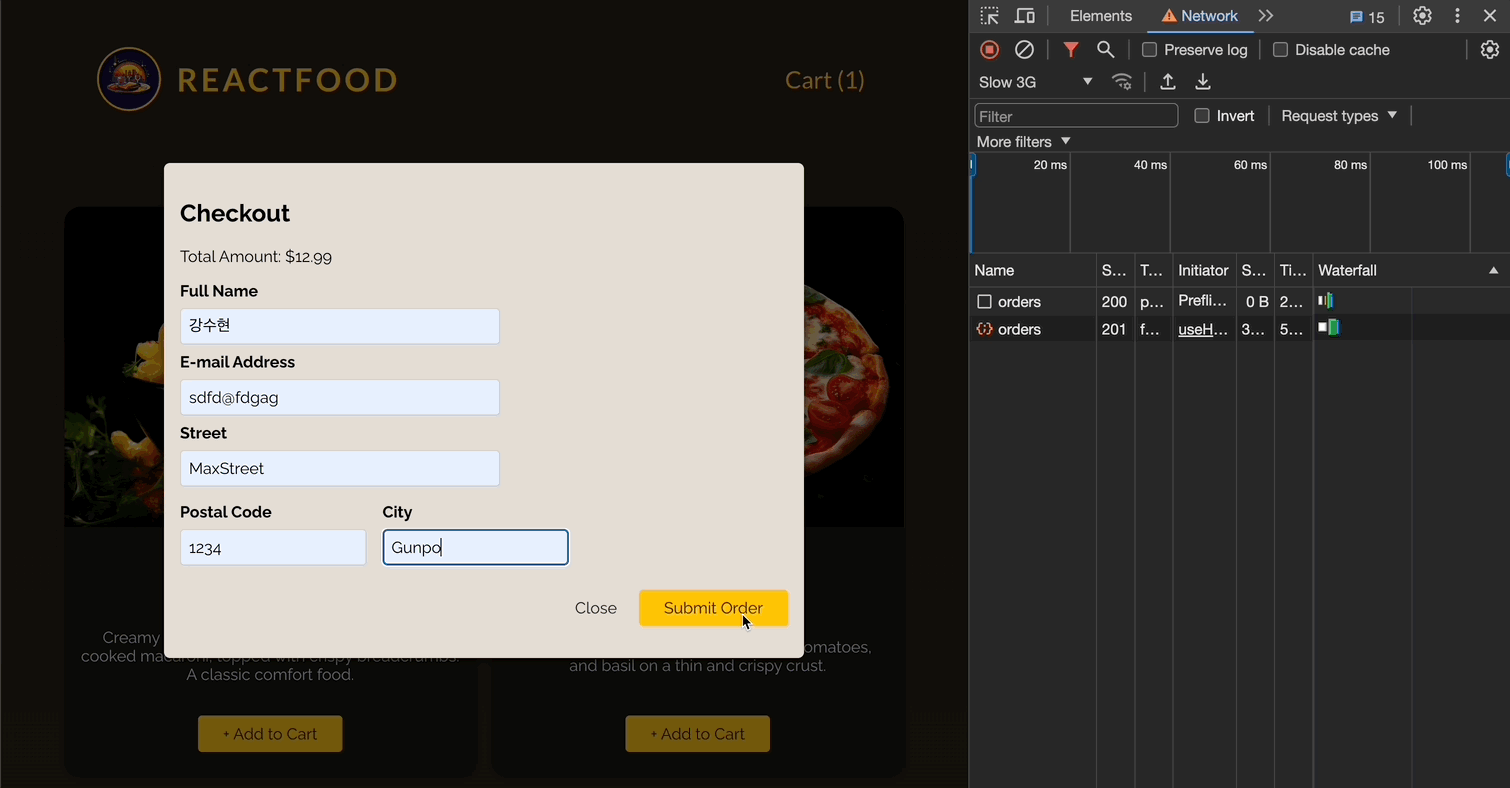Sort by the Name column header
This screenshot has width=1510, height=788.
pyautogui.click(x=1033, y=271)
